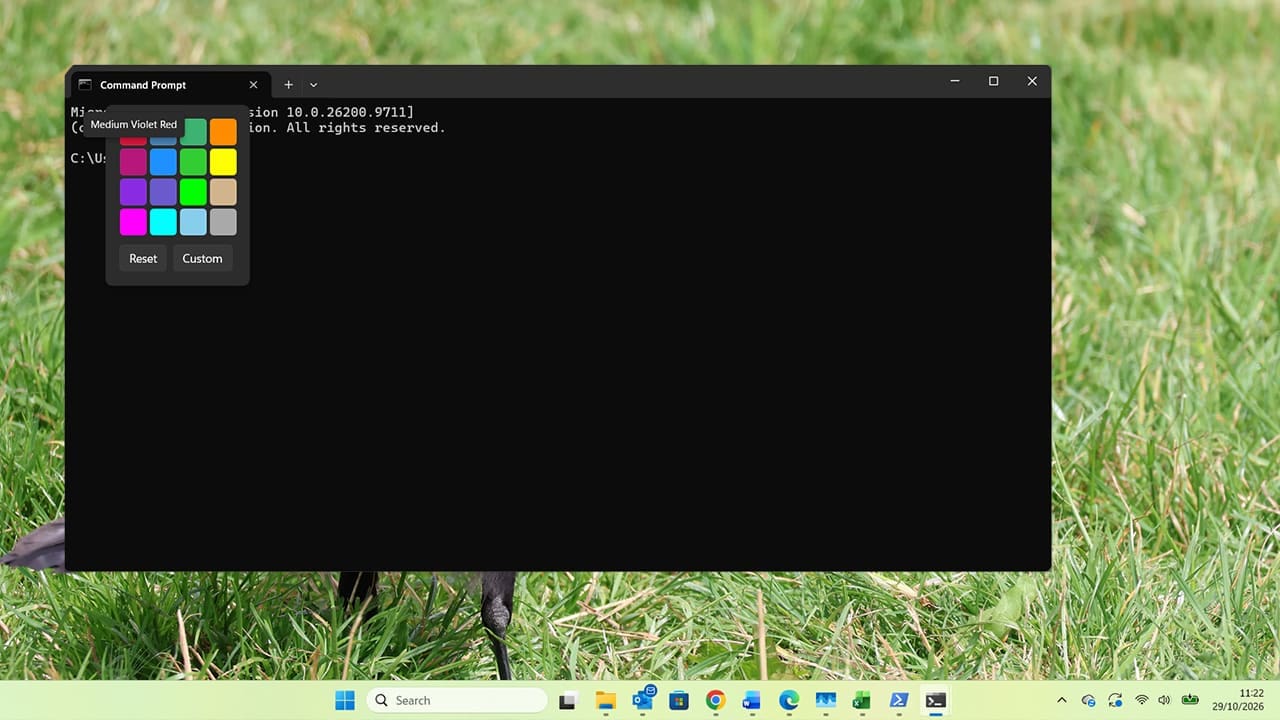Choose the Medium Violet Red swatch
This screenshot has height=720, width=1280.
click(x=133, y=162)
